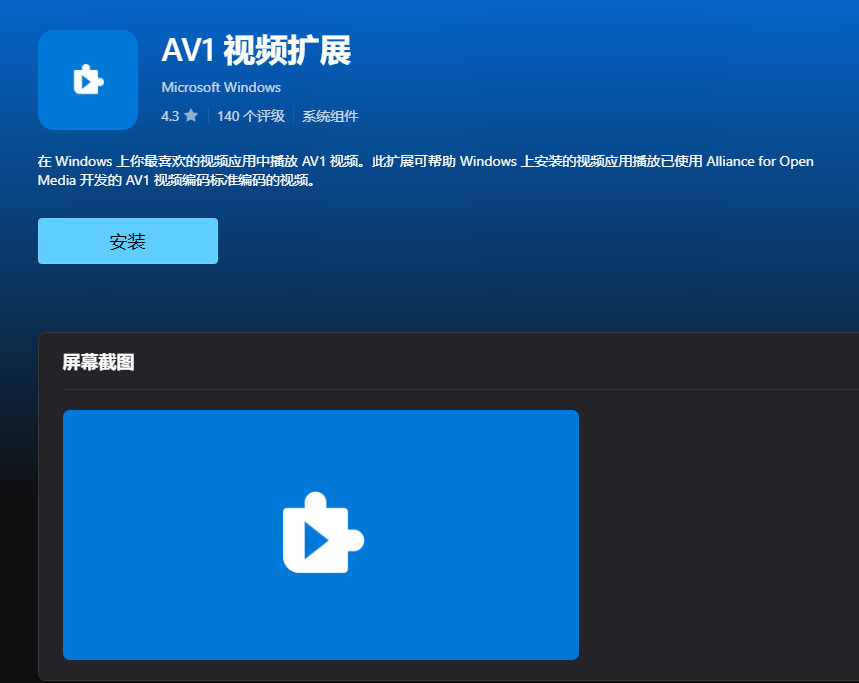Click the AV1 Video Extension app icon
859x683 pixels.
pos(88,80)
